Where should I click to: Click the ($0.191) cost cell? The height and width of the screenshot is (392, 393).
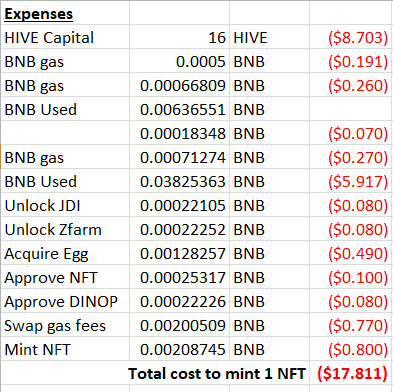click(x=350, y=61)
